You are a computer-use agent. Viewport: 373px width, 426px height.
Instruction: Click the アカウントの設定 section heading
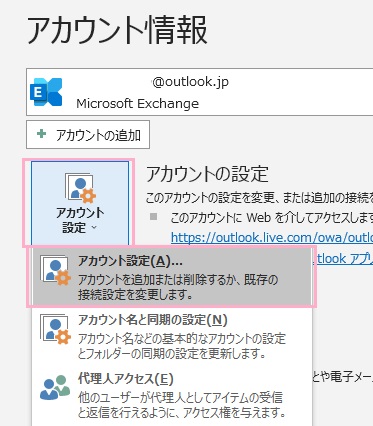207,174
